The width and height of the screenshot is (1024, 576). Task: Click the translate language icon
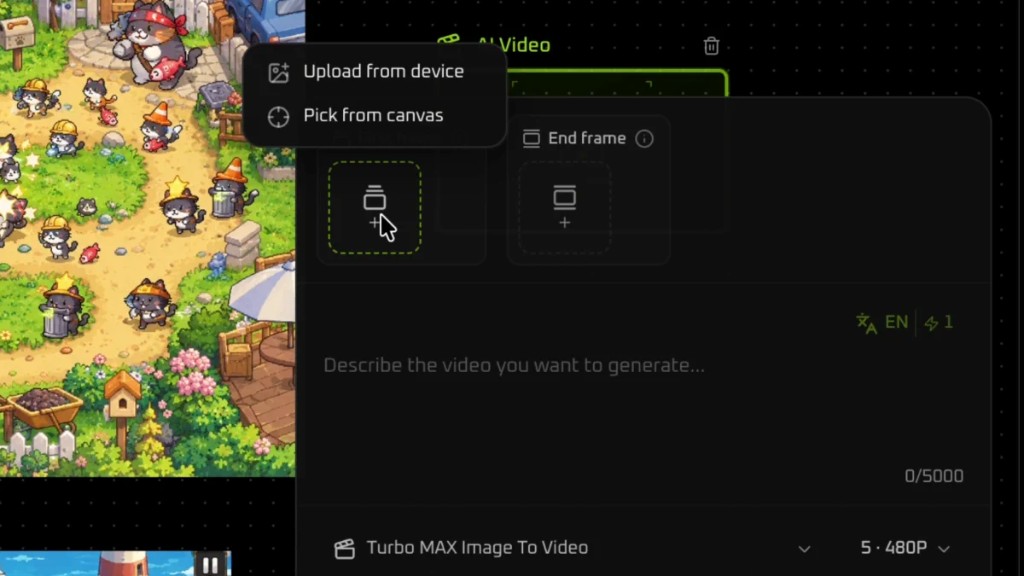[867, 323]
